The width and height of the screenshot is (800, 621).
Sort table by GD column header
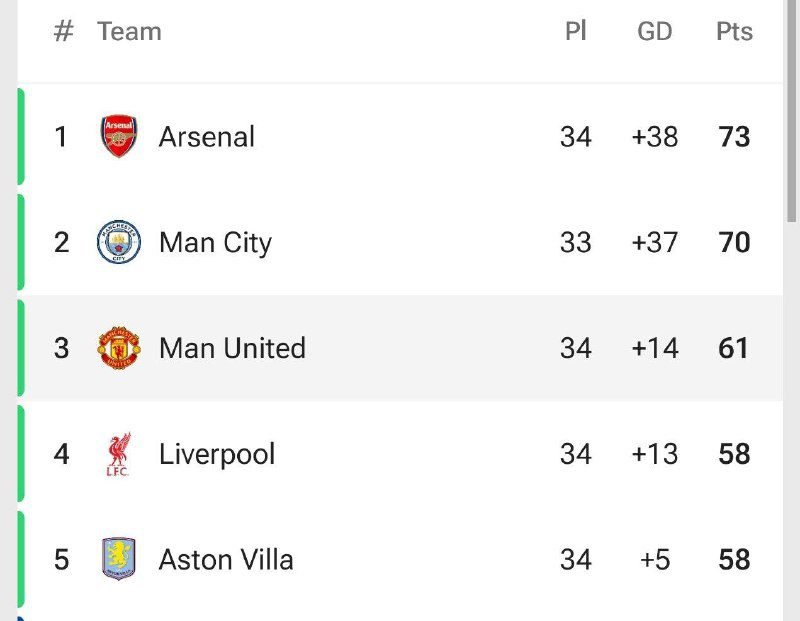655,32
